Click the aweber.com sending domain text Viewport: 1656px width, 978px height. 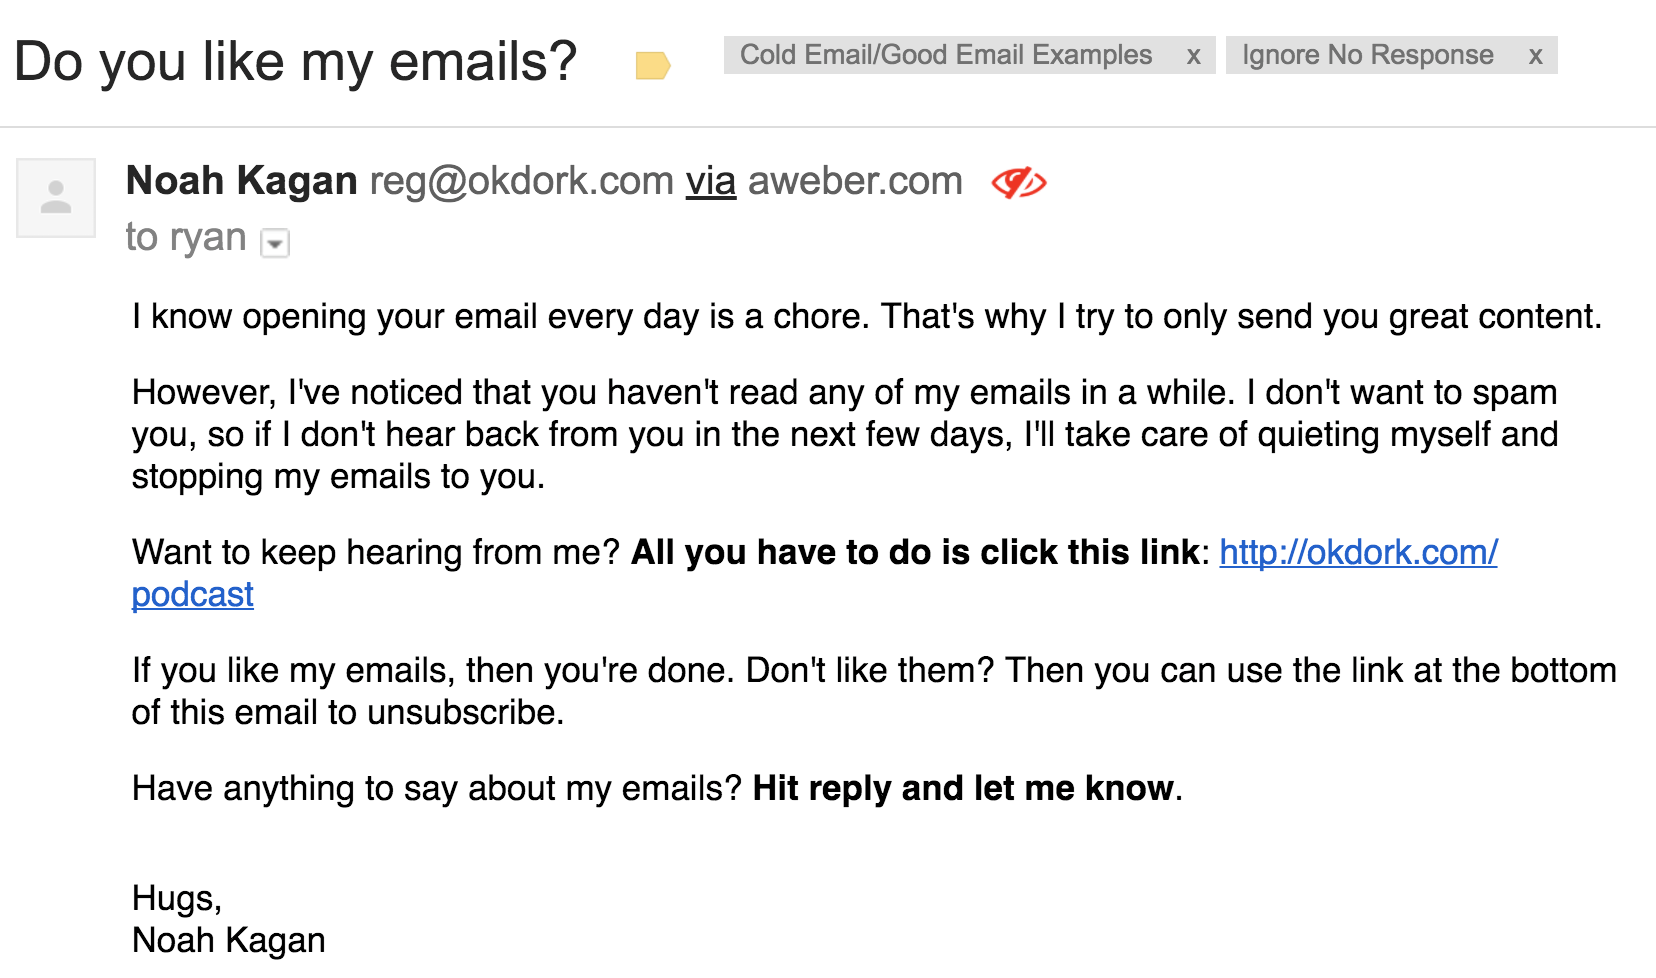click(855, 181)
